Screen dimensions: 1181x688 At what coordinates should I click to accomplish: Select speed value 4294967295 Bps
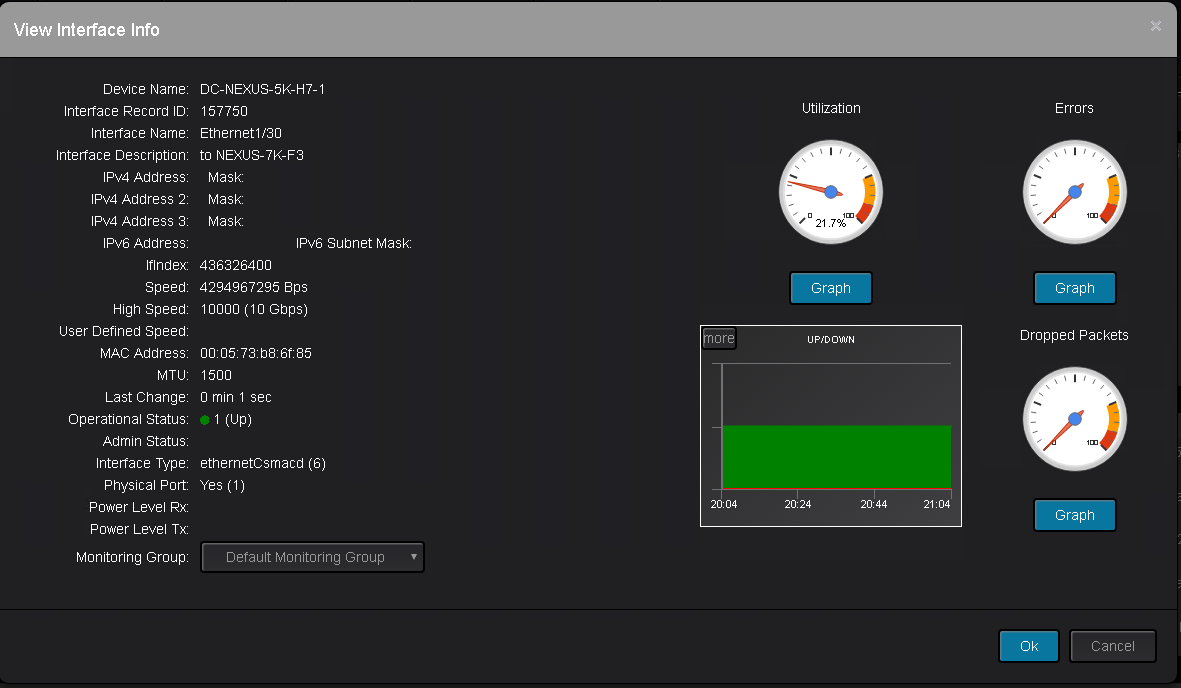[x=254, y=287]
